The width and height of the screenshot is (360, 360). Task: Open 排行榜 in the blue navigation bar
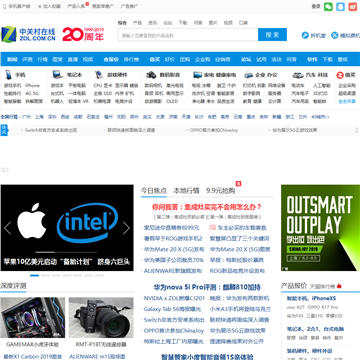tap(131, 59)
